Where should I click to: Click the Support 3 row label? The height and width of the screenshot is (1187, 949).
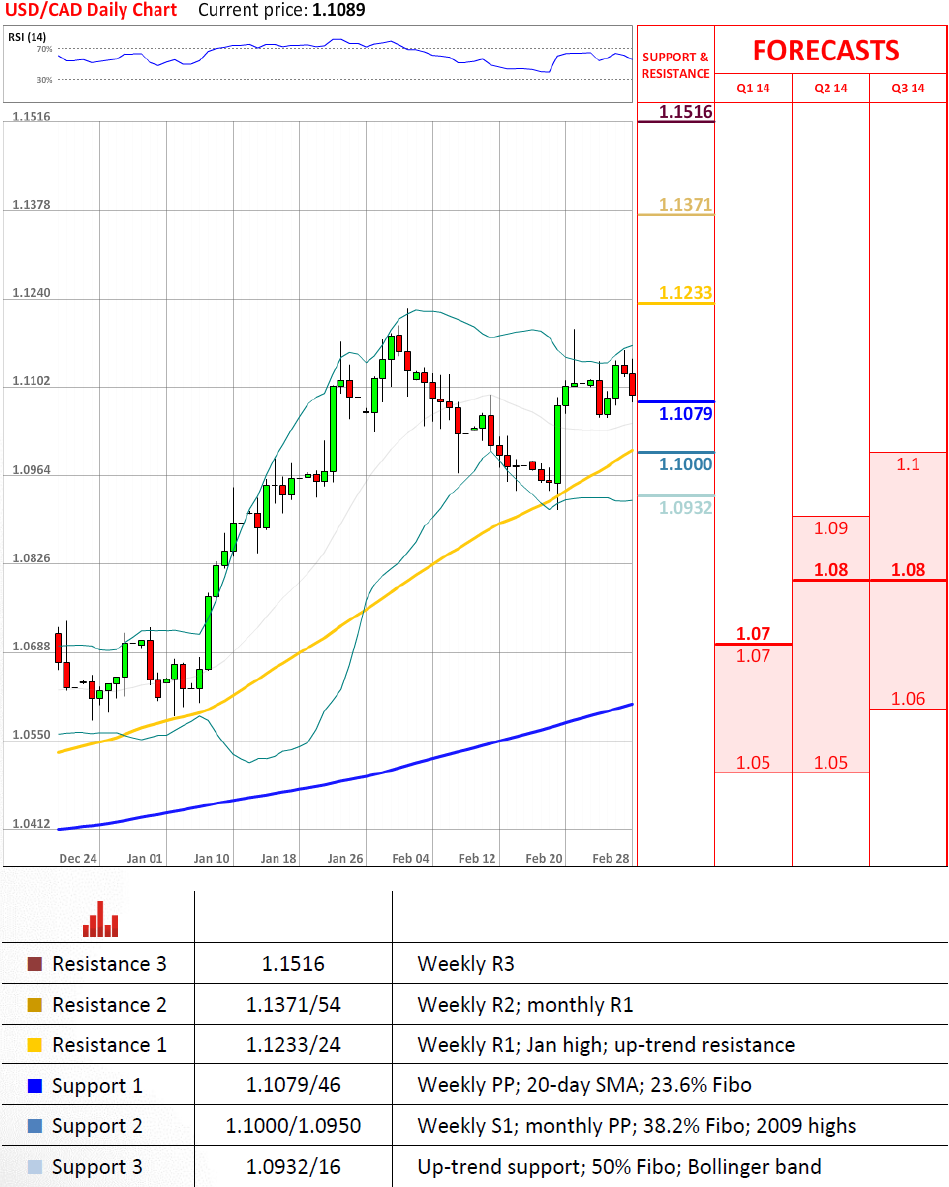(x=97, y=1167)
